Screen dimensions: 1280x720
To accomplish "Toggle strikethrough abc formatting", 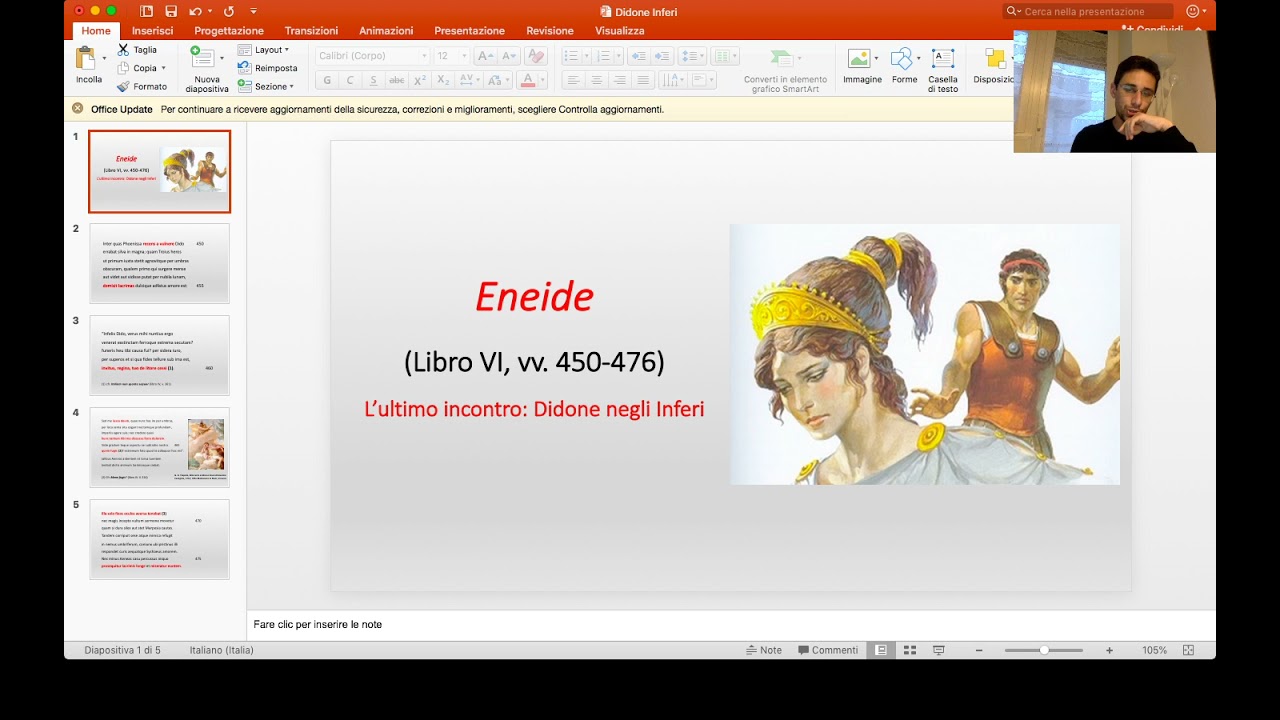I will pyautogui.click(x=396, y=80).
